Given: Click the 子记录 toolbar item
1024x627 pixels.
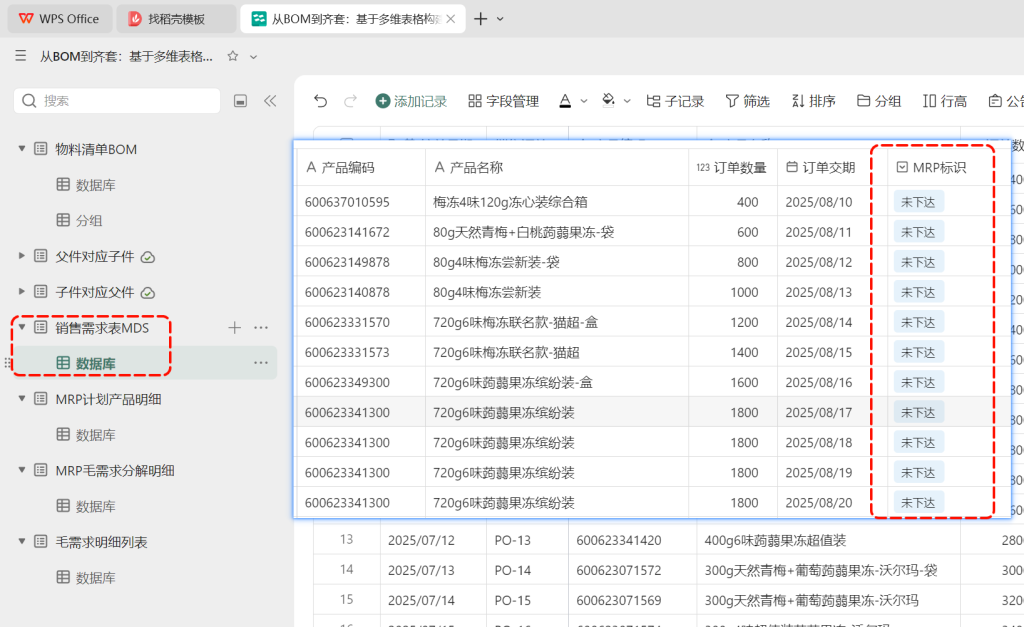Looking at the screenshot, I should pyautogui.click(x=675, y=101).
